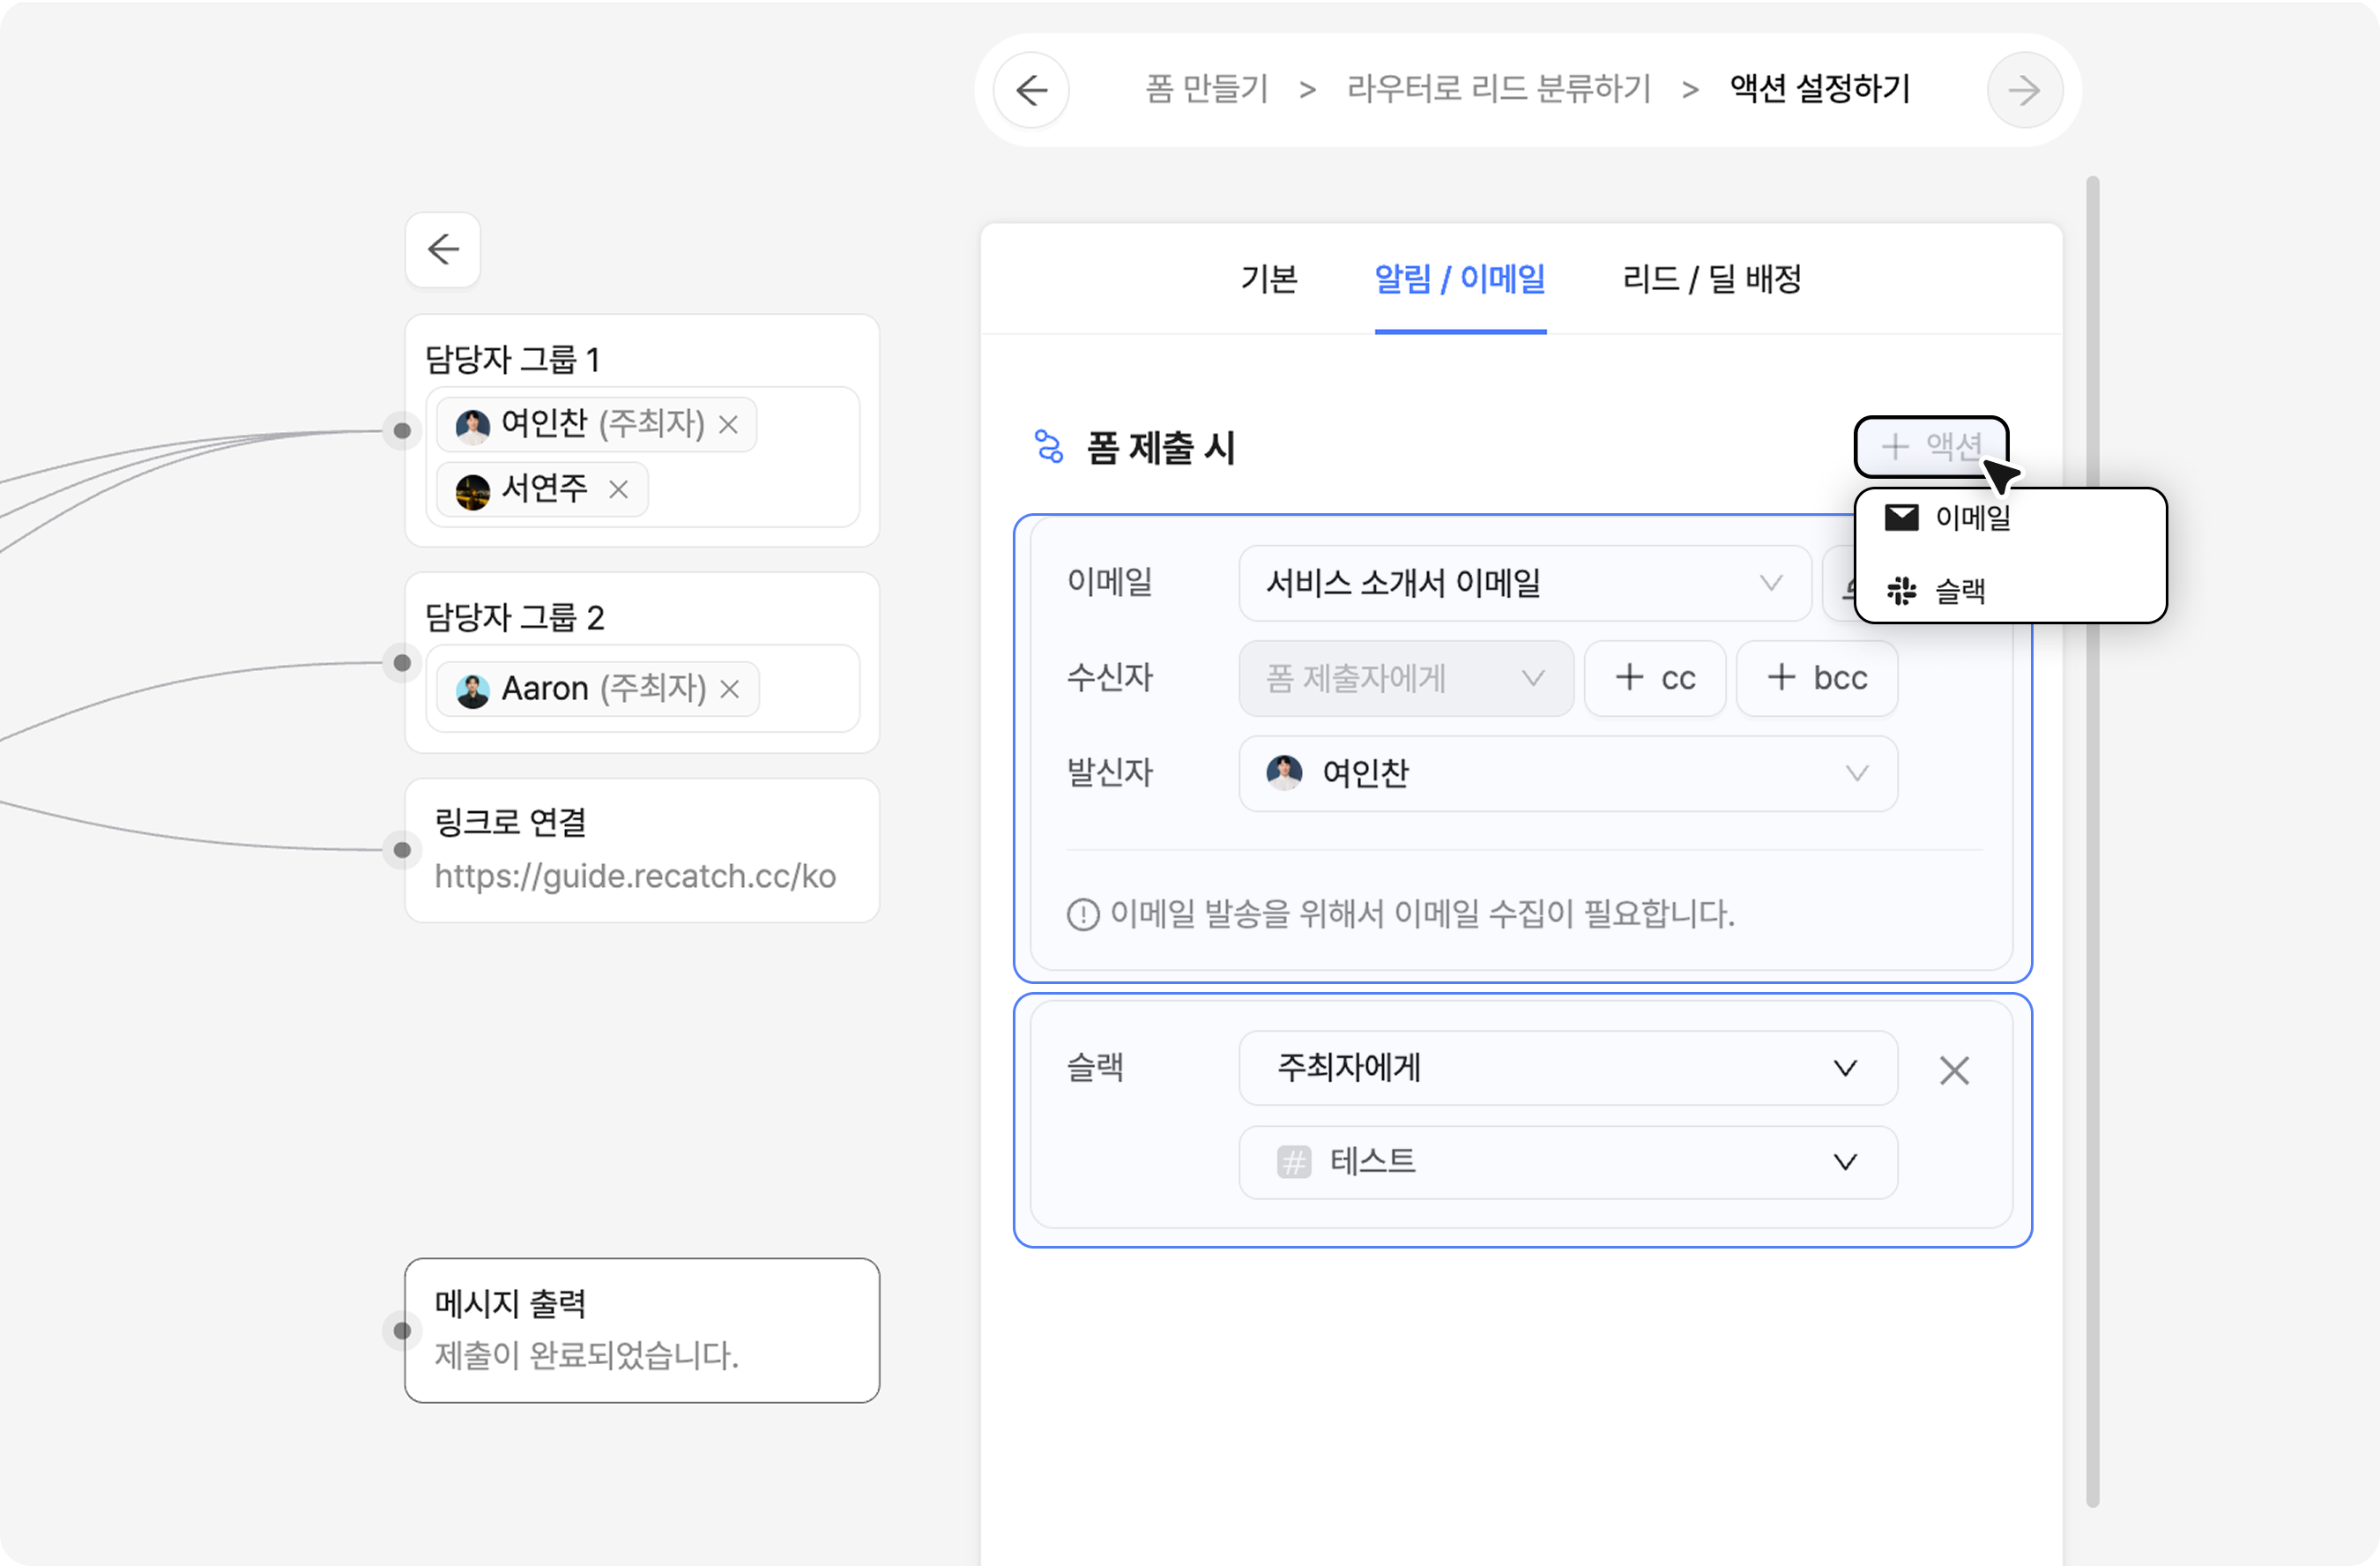Click the back arrow in the breadcrumb bar
Screen dimensions: 2380x1566
pyautogui.click(x=1031, y=90)
